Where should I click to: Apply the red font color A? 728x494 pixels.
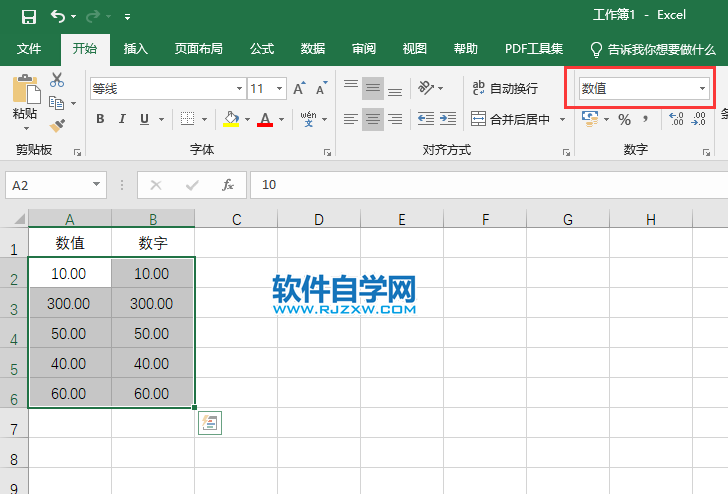[265, 119]
